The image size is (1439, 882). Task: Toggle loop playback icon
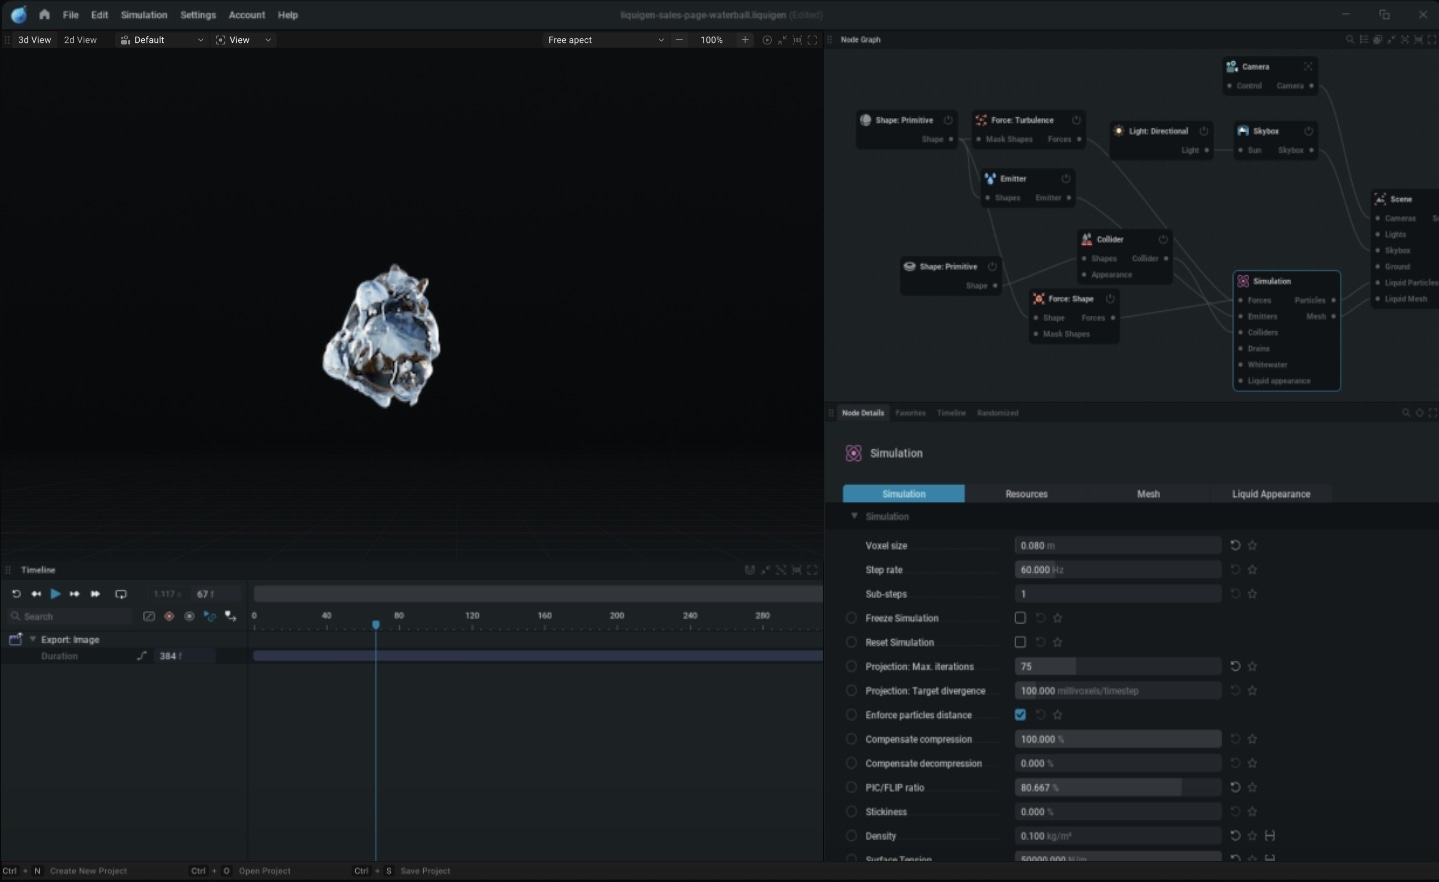coord(121,594)
